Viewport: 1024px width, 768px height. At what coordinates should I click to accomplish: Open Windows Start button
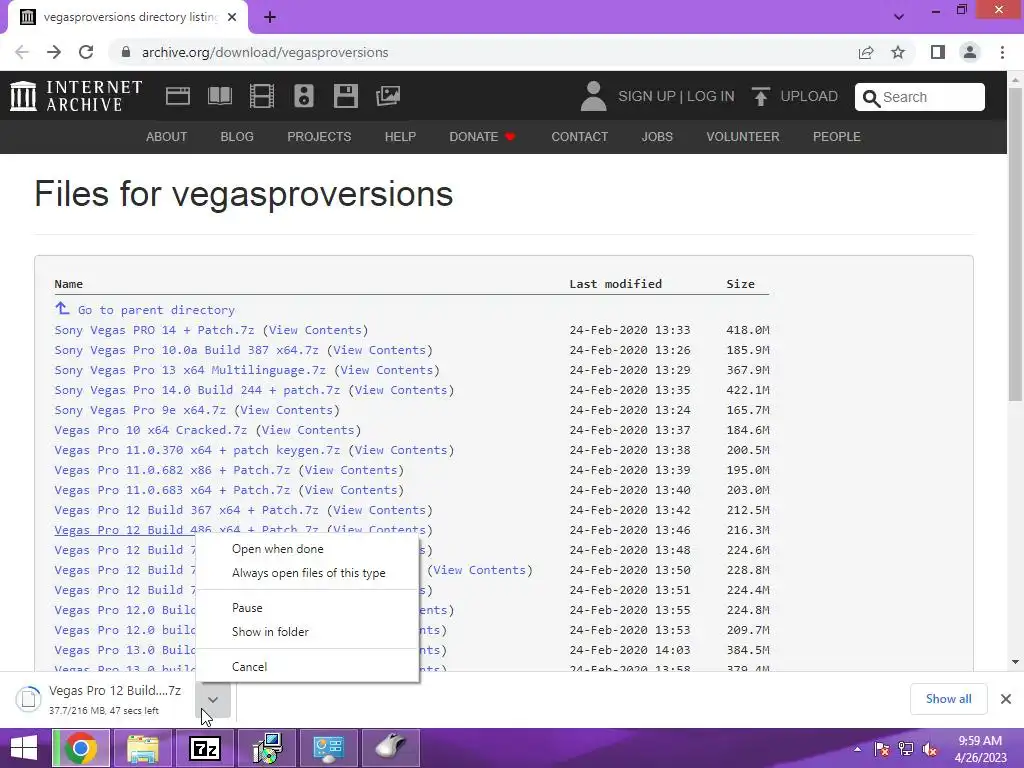pos(24,748)
